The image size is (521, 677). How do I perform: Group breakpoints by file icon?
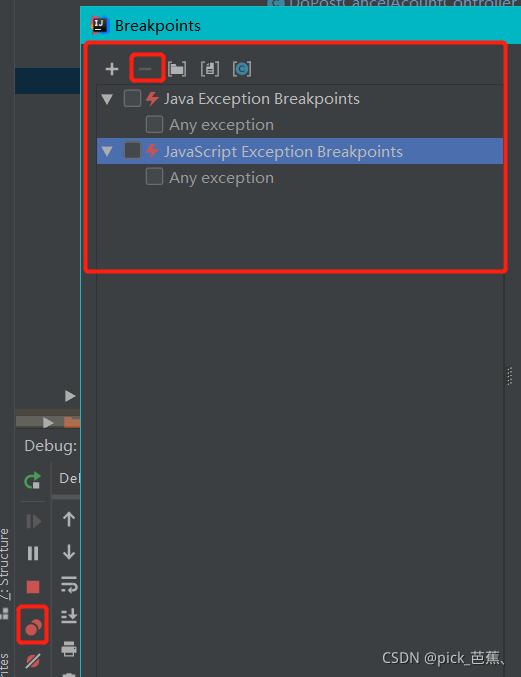tap(210, 69)
